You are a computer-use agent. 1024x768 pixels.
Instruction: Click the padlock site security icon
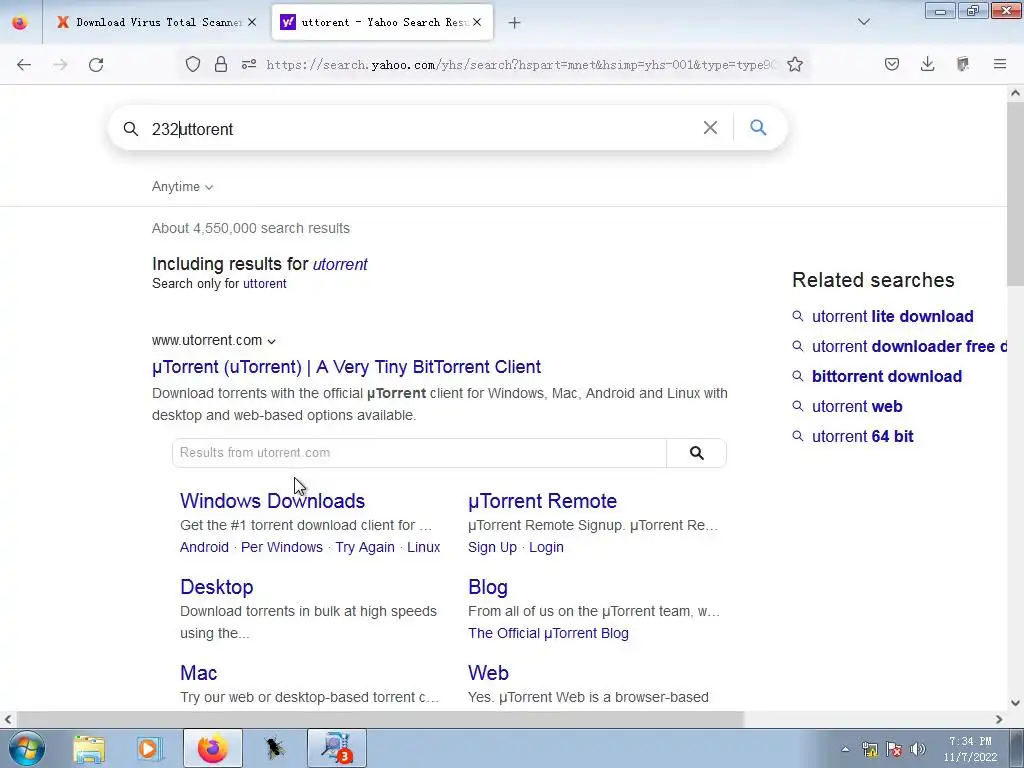pos(221,64)
